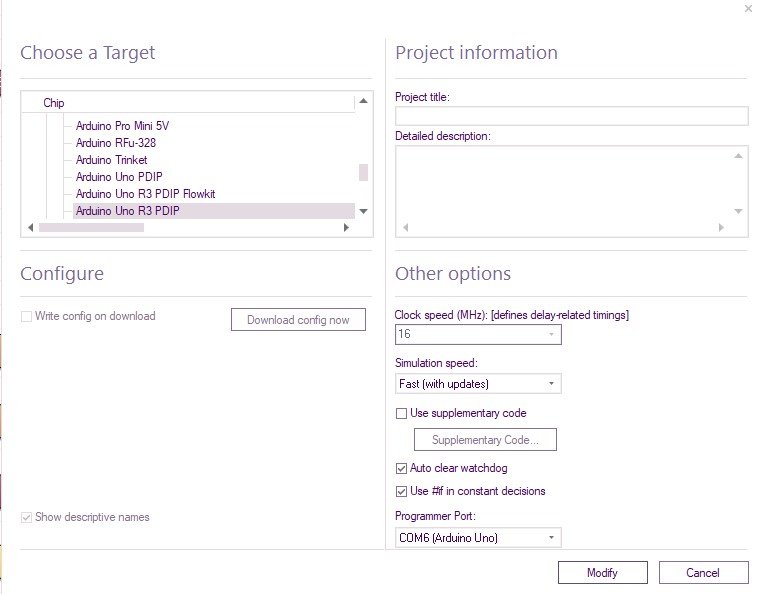
Task: Choose Arduino Trinket from target list
Action: pos(111,160)
